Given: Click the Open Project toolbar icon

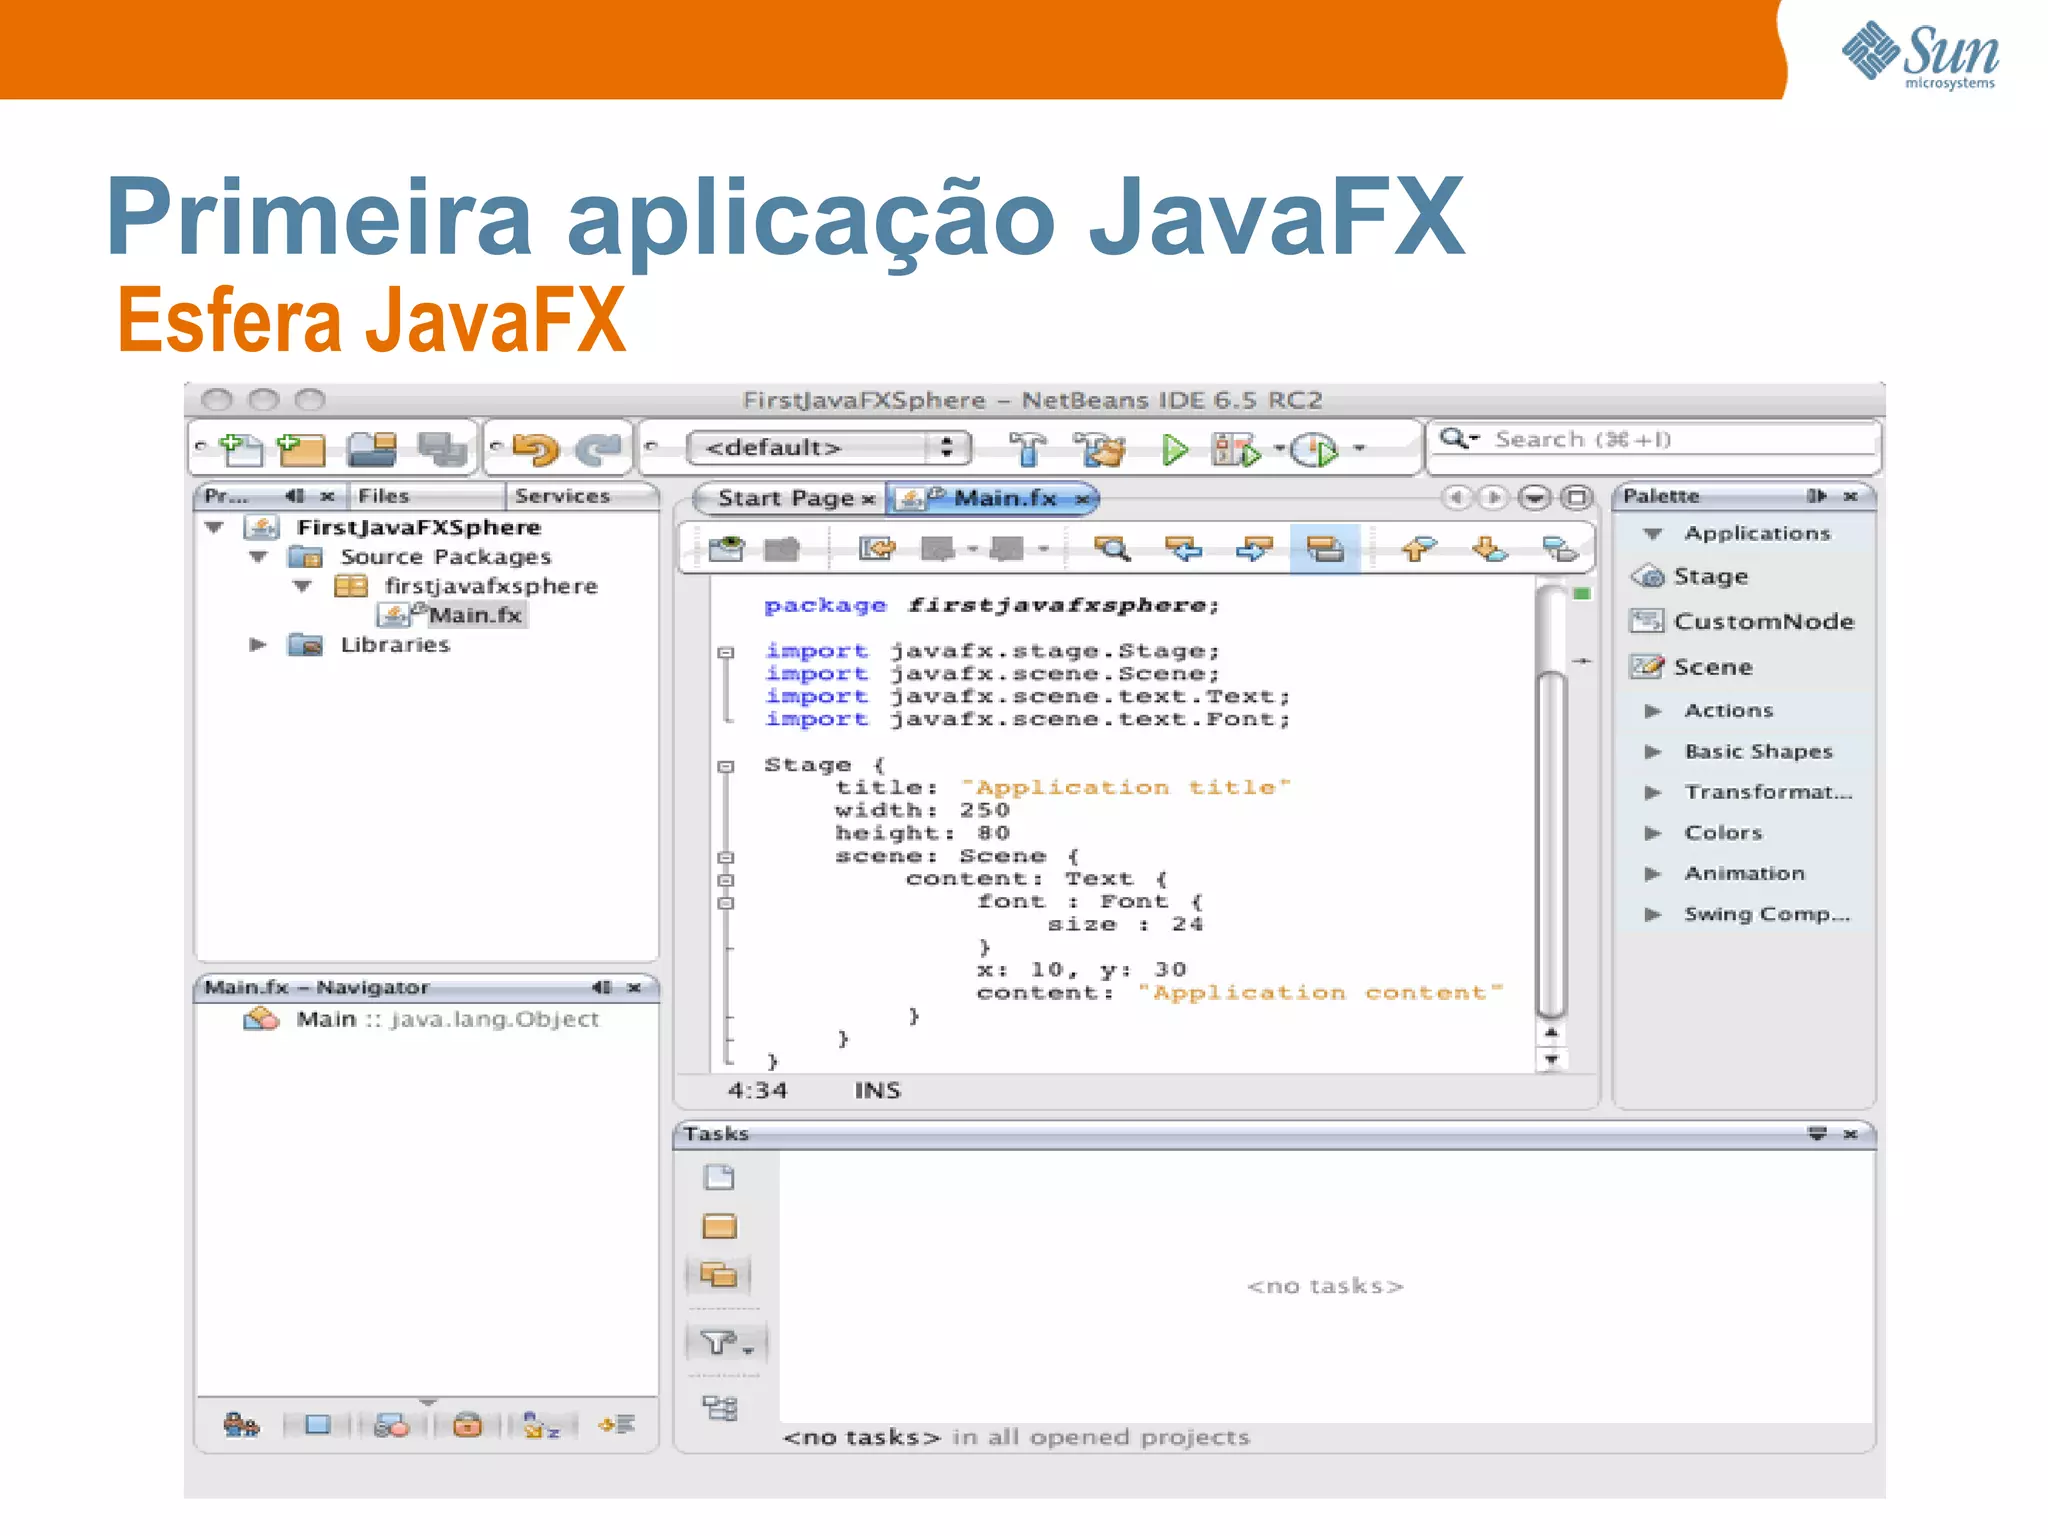Looking at the screenshot, I should point(372,450).
